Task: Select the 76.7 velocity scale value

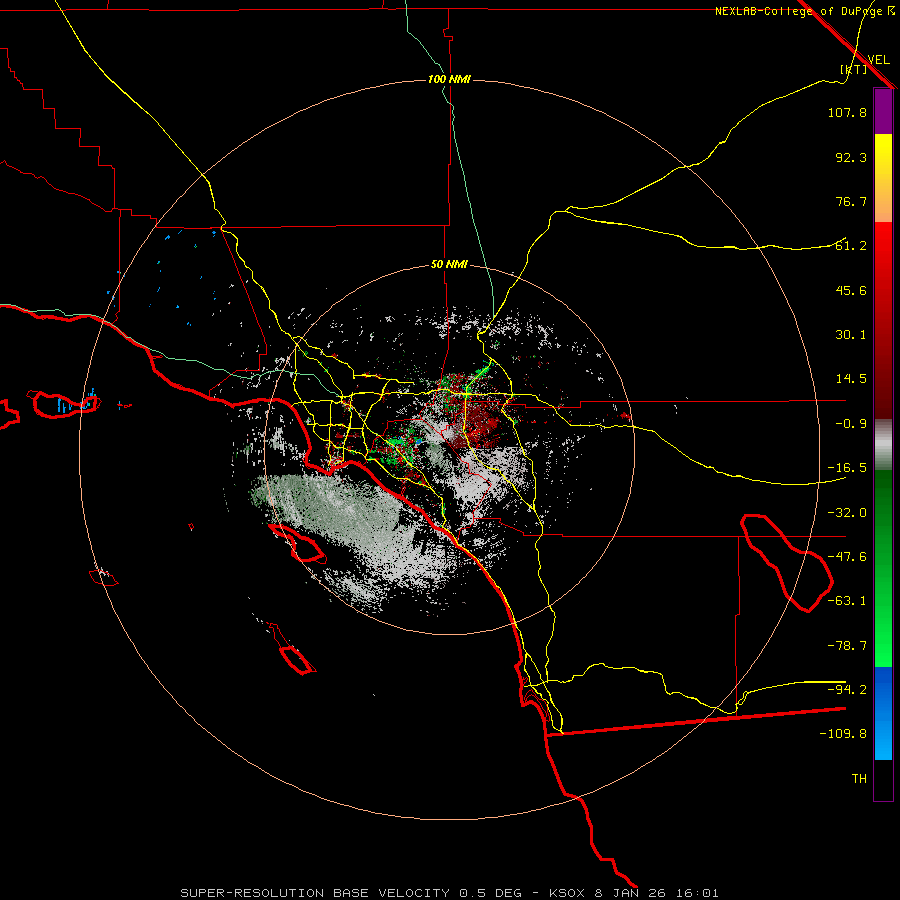Action: click(x=851, y=201)
